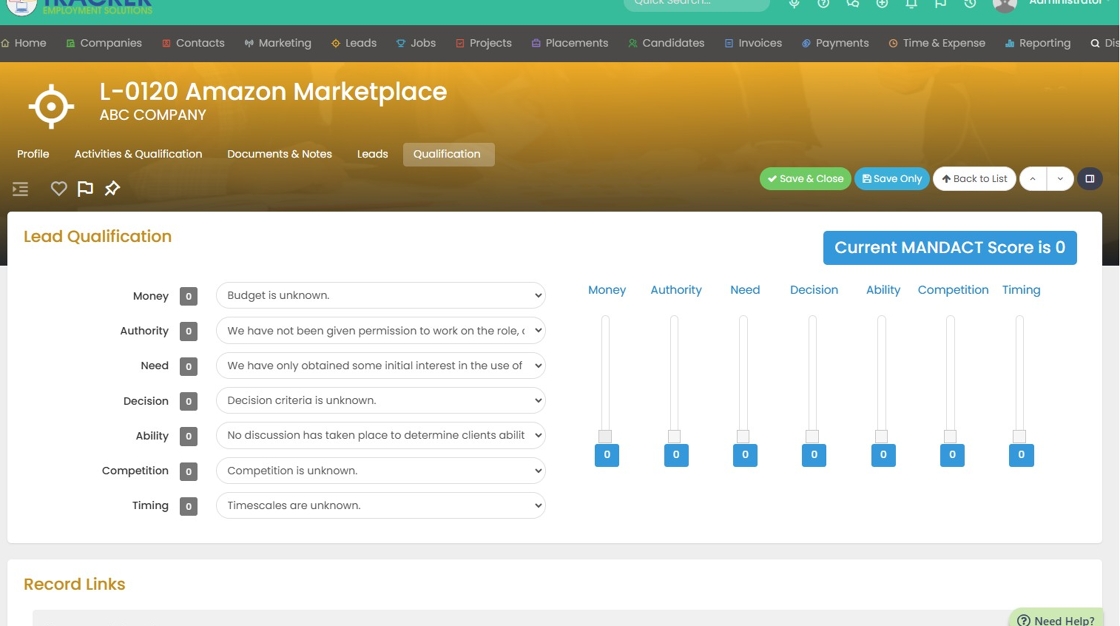This screenshot has height=626, width=1120.
Task: Open the Administrator user menu
Action: (x=1064, y=3)
